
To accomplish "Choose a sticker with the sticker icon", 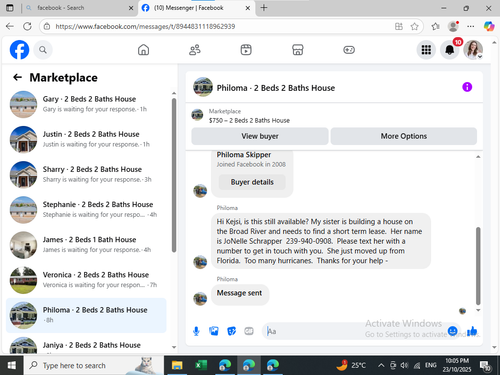I will click(x=231, y=331).
